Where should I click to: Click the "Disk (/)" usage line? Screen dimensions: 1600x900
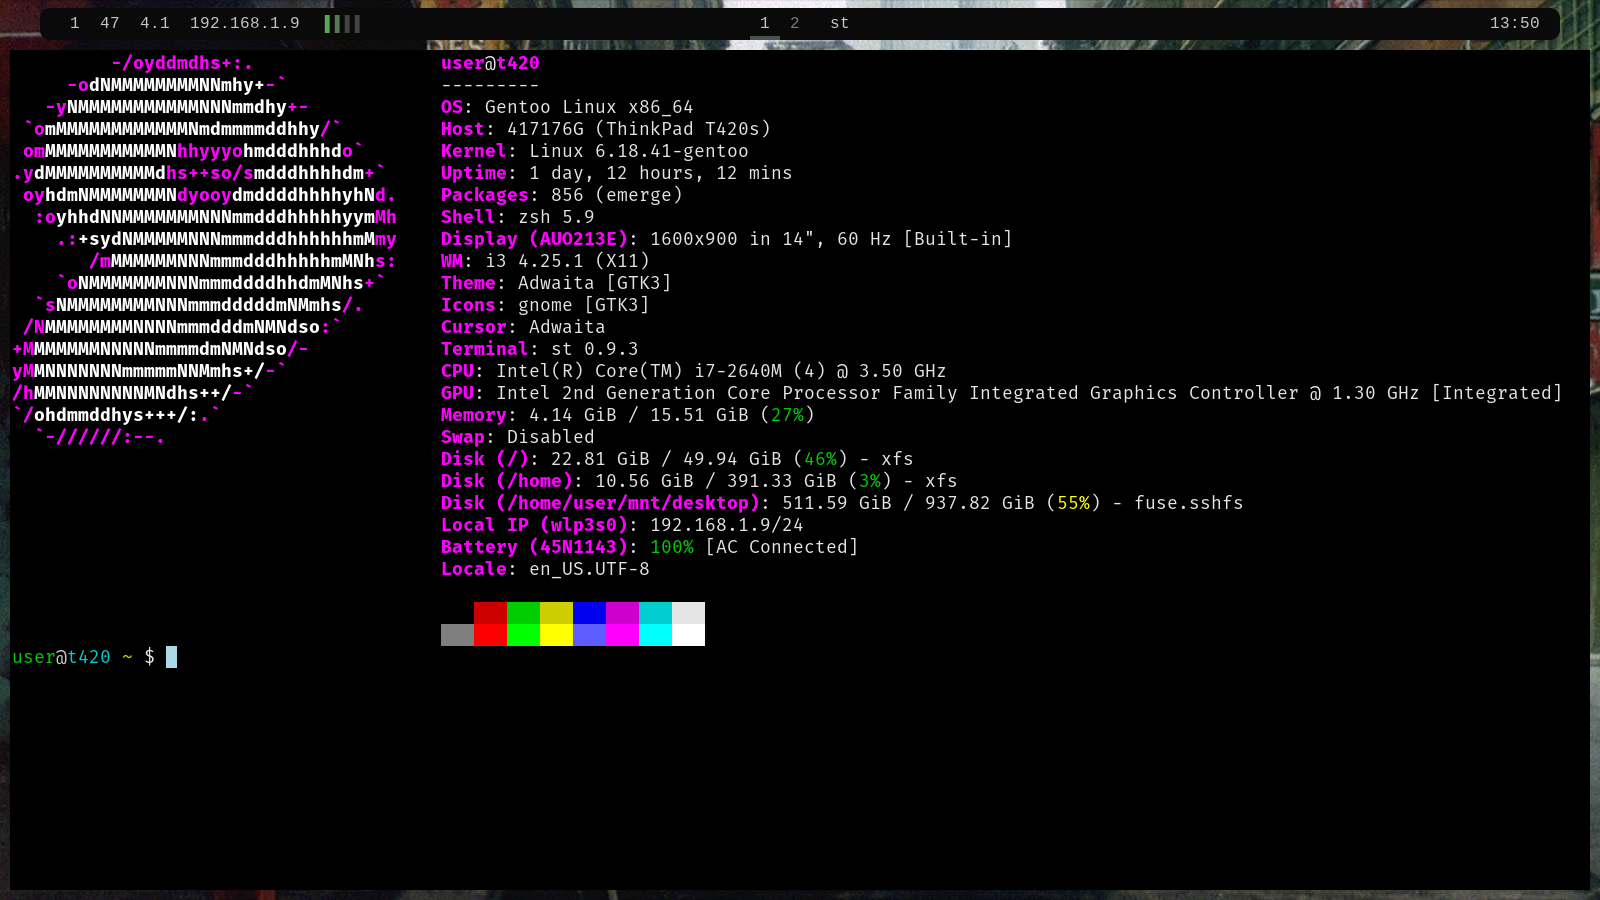point(677,459)
